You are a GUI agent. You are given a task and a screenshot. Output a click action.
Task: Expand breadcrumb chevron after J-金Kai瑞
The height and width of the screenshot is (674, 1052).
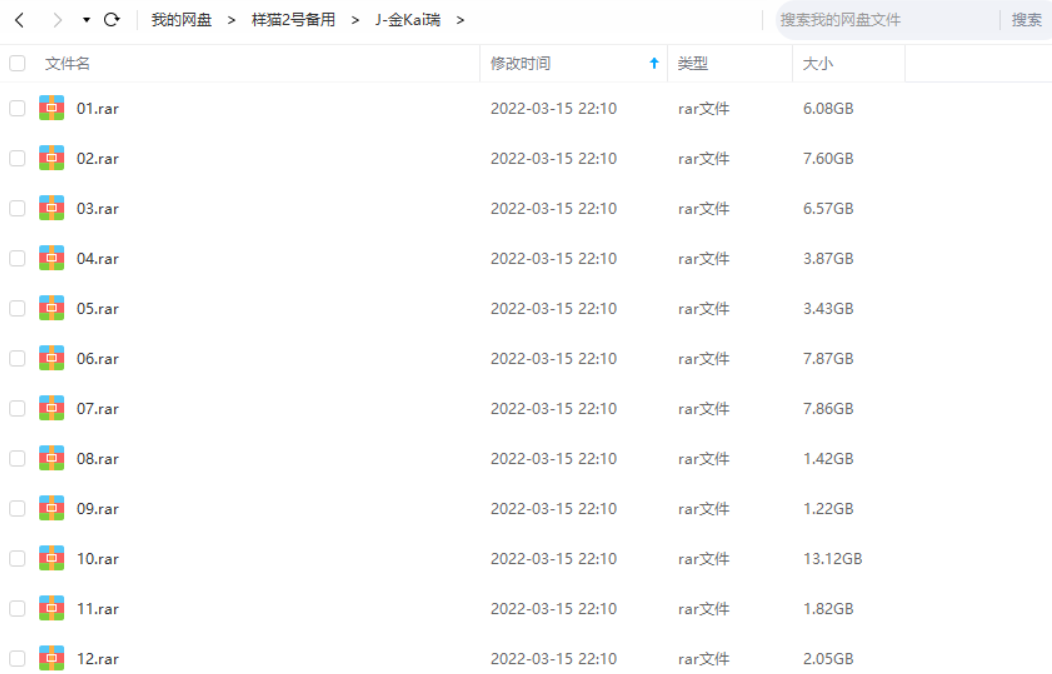(461, 20)
